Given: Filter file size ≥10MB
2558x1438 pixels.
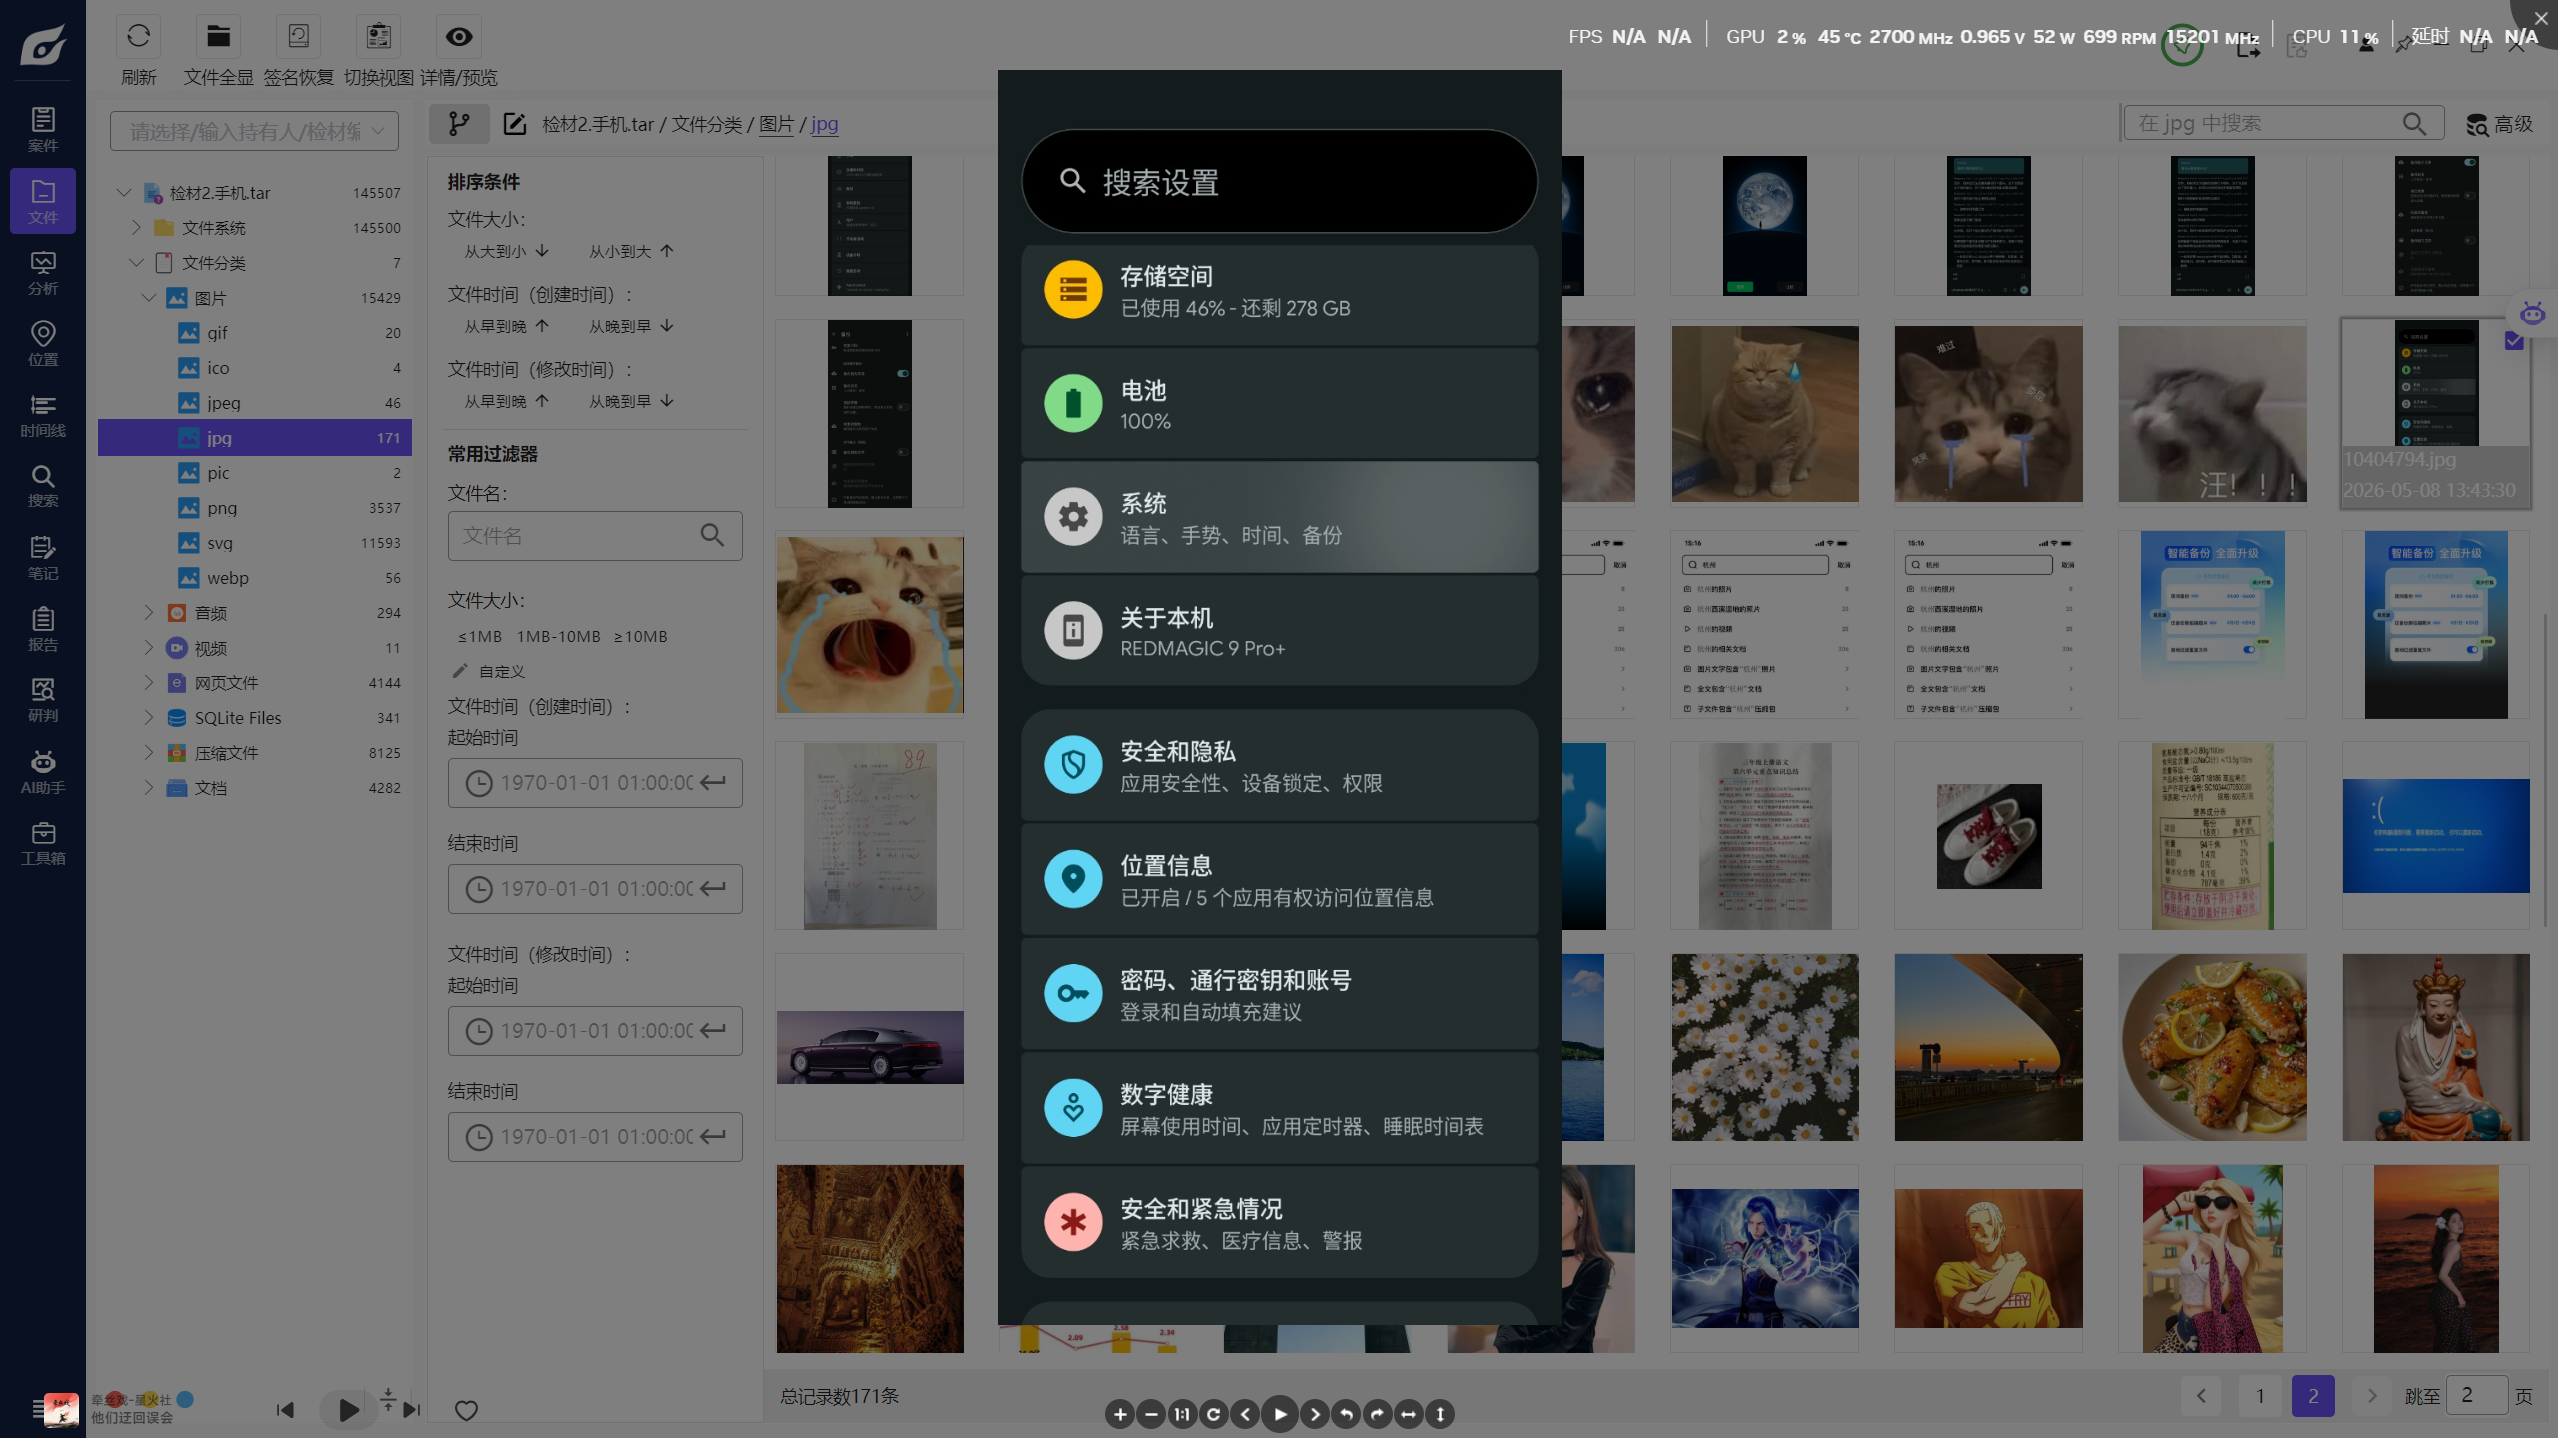Looking at the screenshot, I should pos(640,636).
